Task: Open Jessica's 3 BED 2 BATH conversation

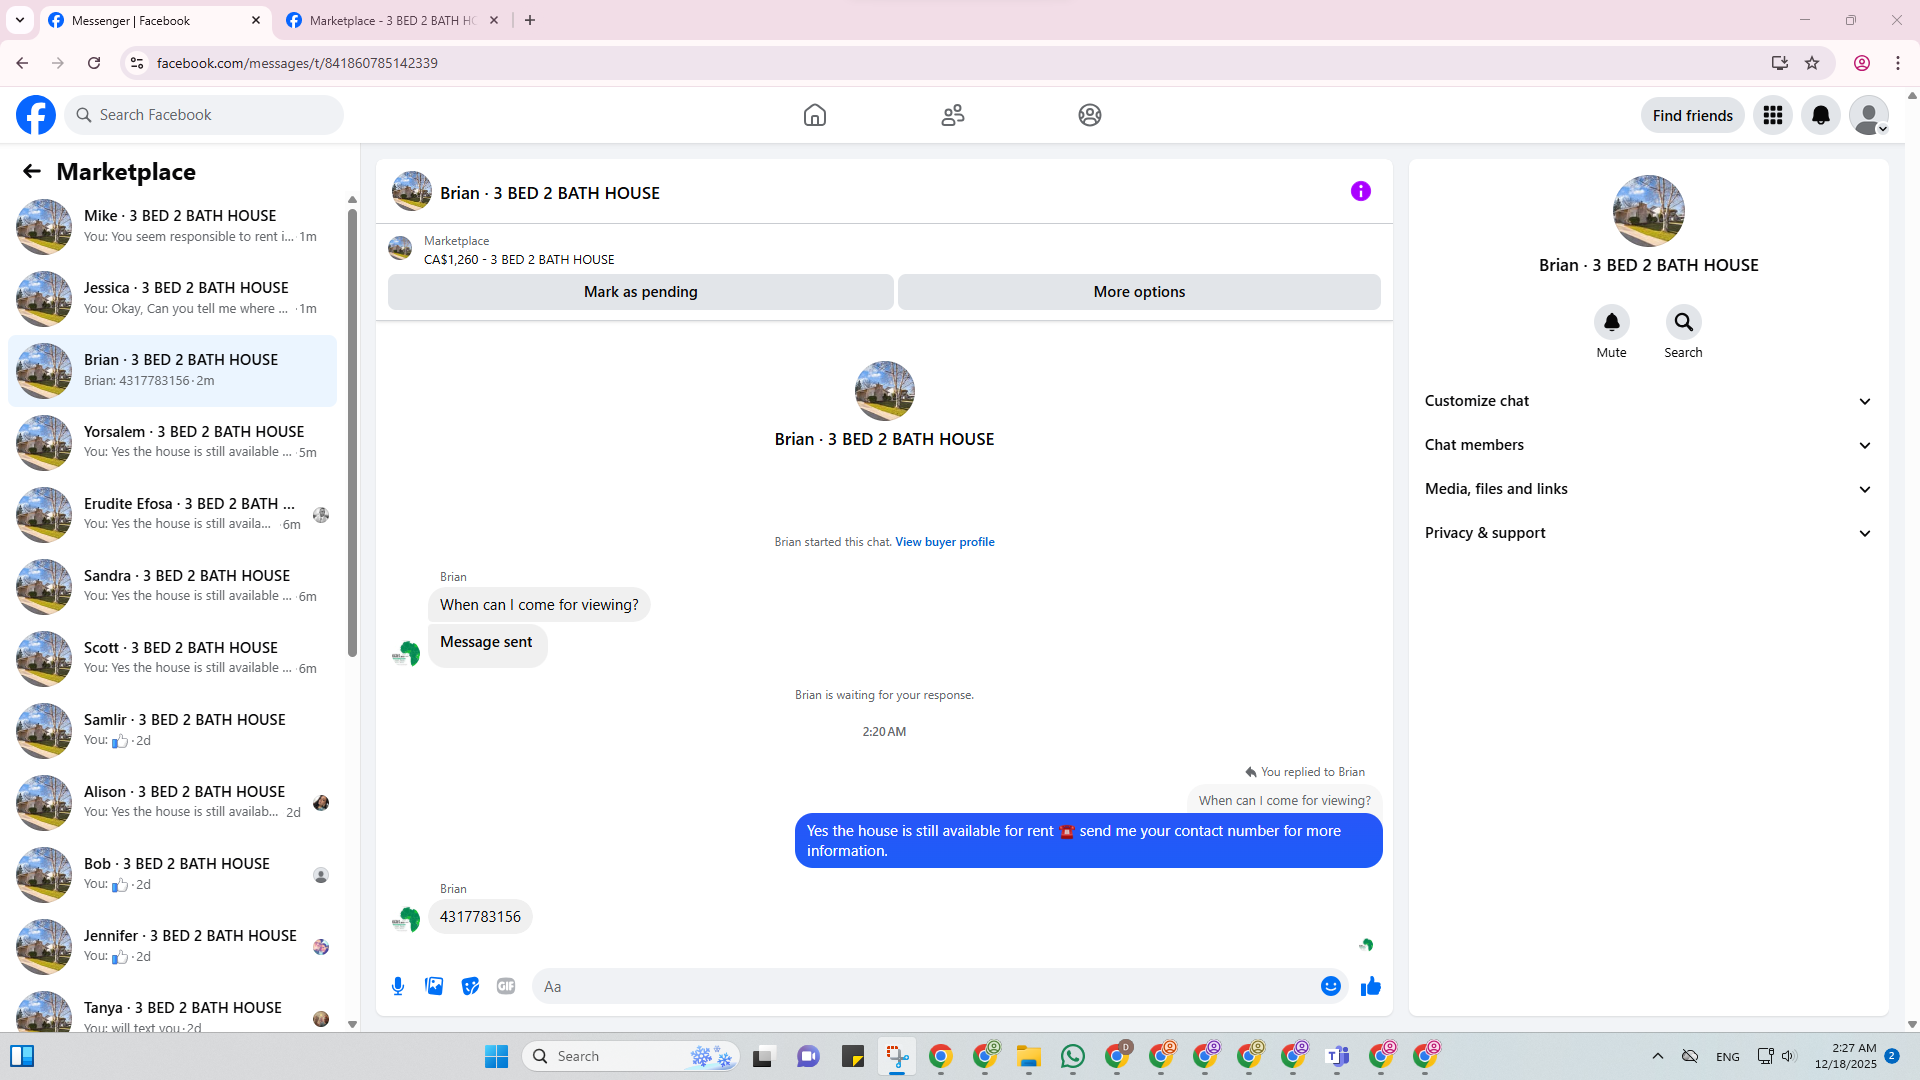Action: click(186, 298)
